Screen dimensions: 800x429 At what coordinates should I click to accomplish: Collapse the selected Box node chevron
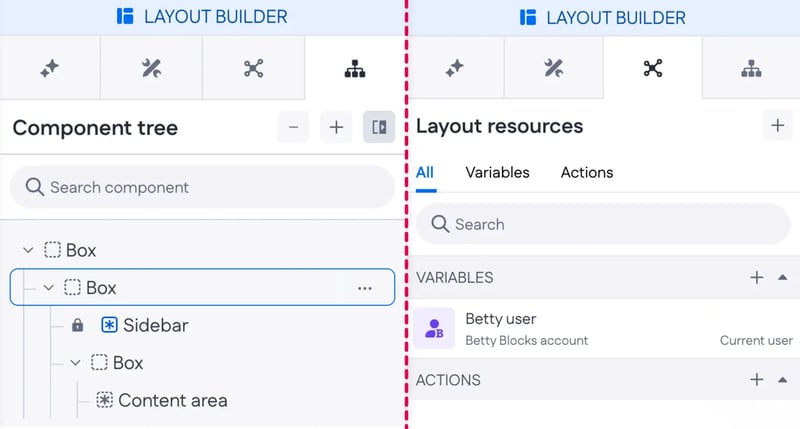pyautogui.click(x=48, y=288)
